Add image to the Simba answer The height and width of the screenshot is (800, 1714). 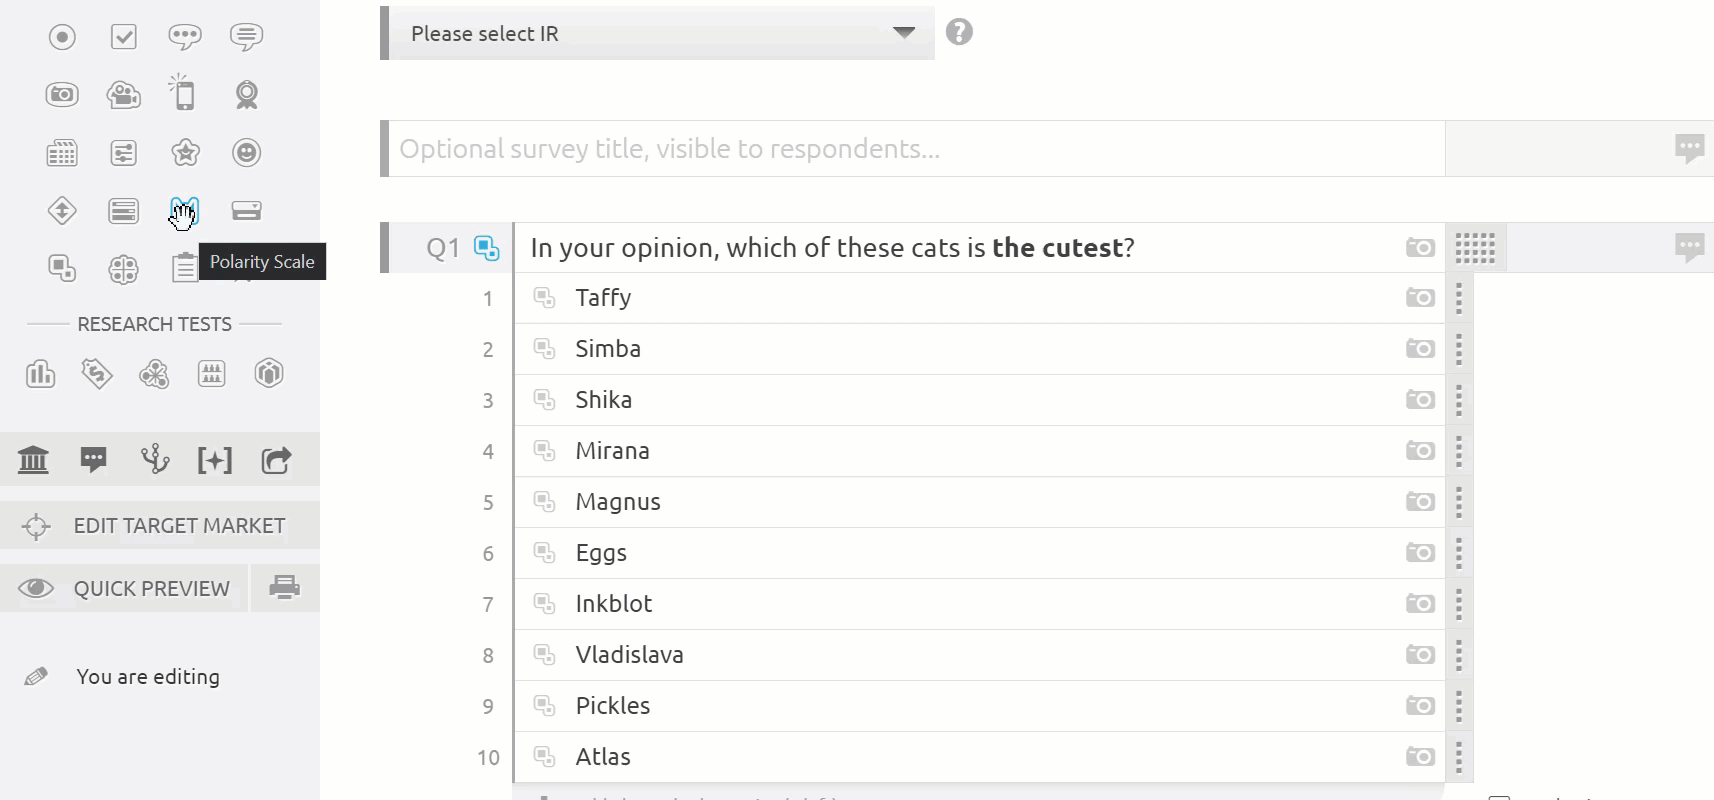tap(1420, 349)
